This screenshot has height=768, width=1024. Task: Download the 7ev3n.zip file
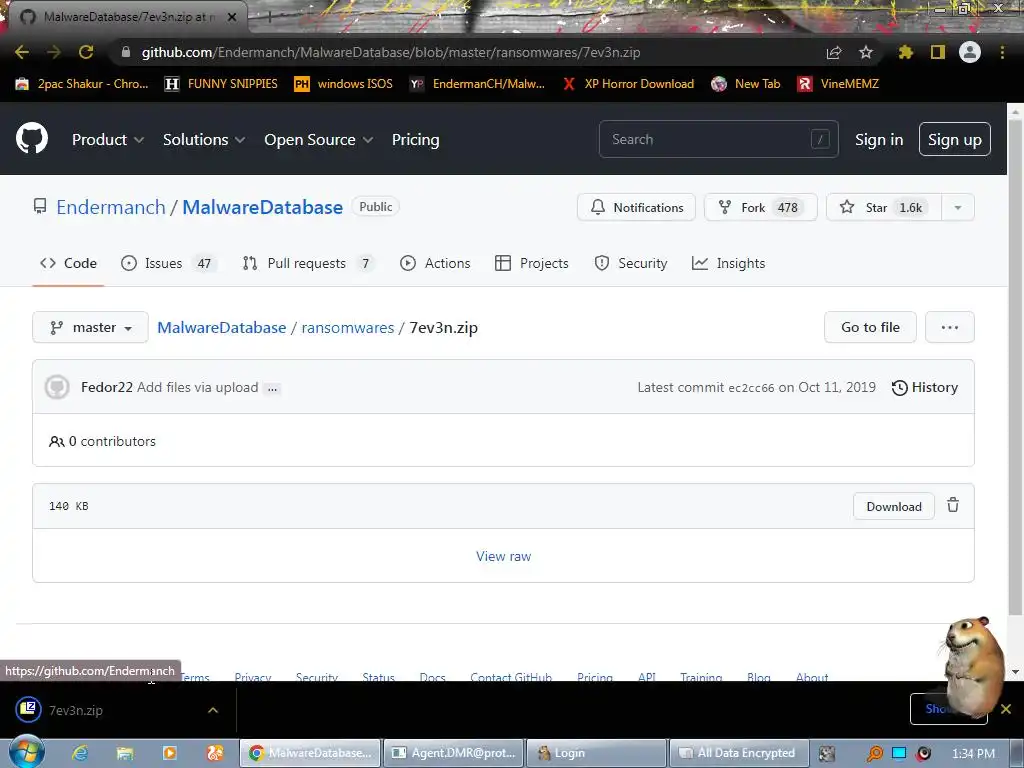tap(893, 506)
